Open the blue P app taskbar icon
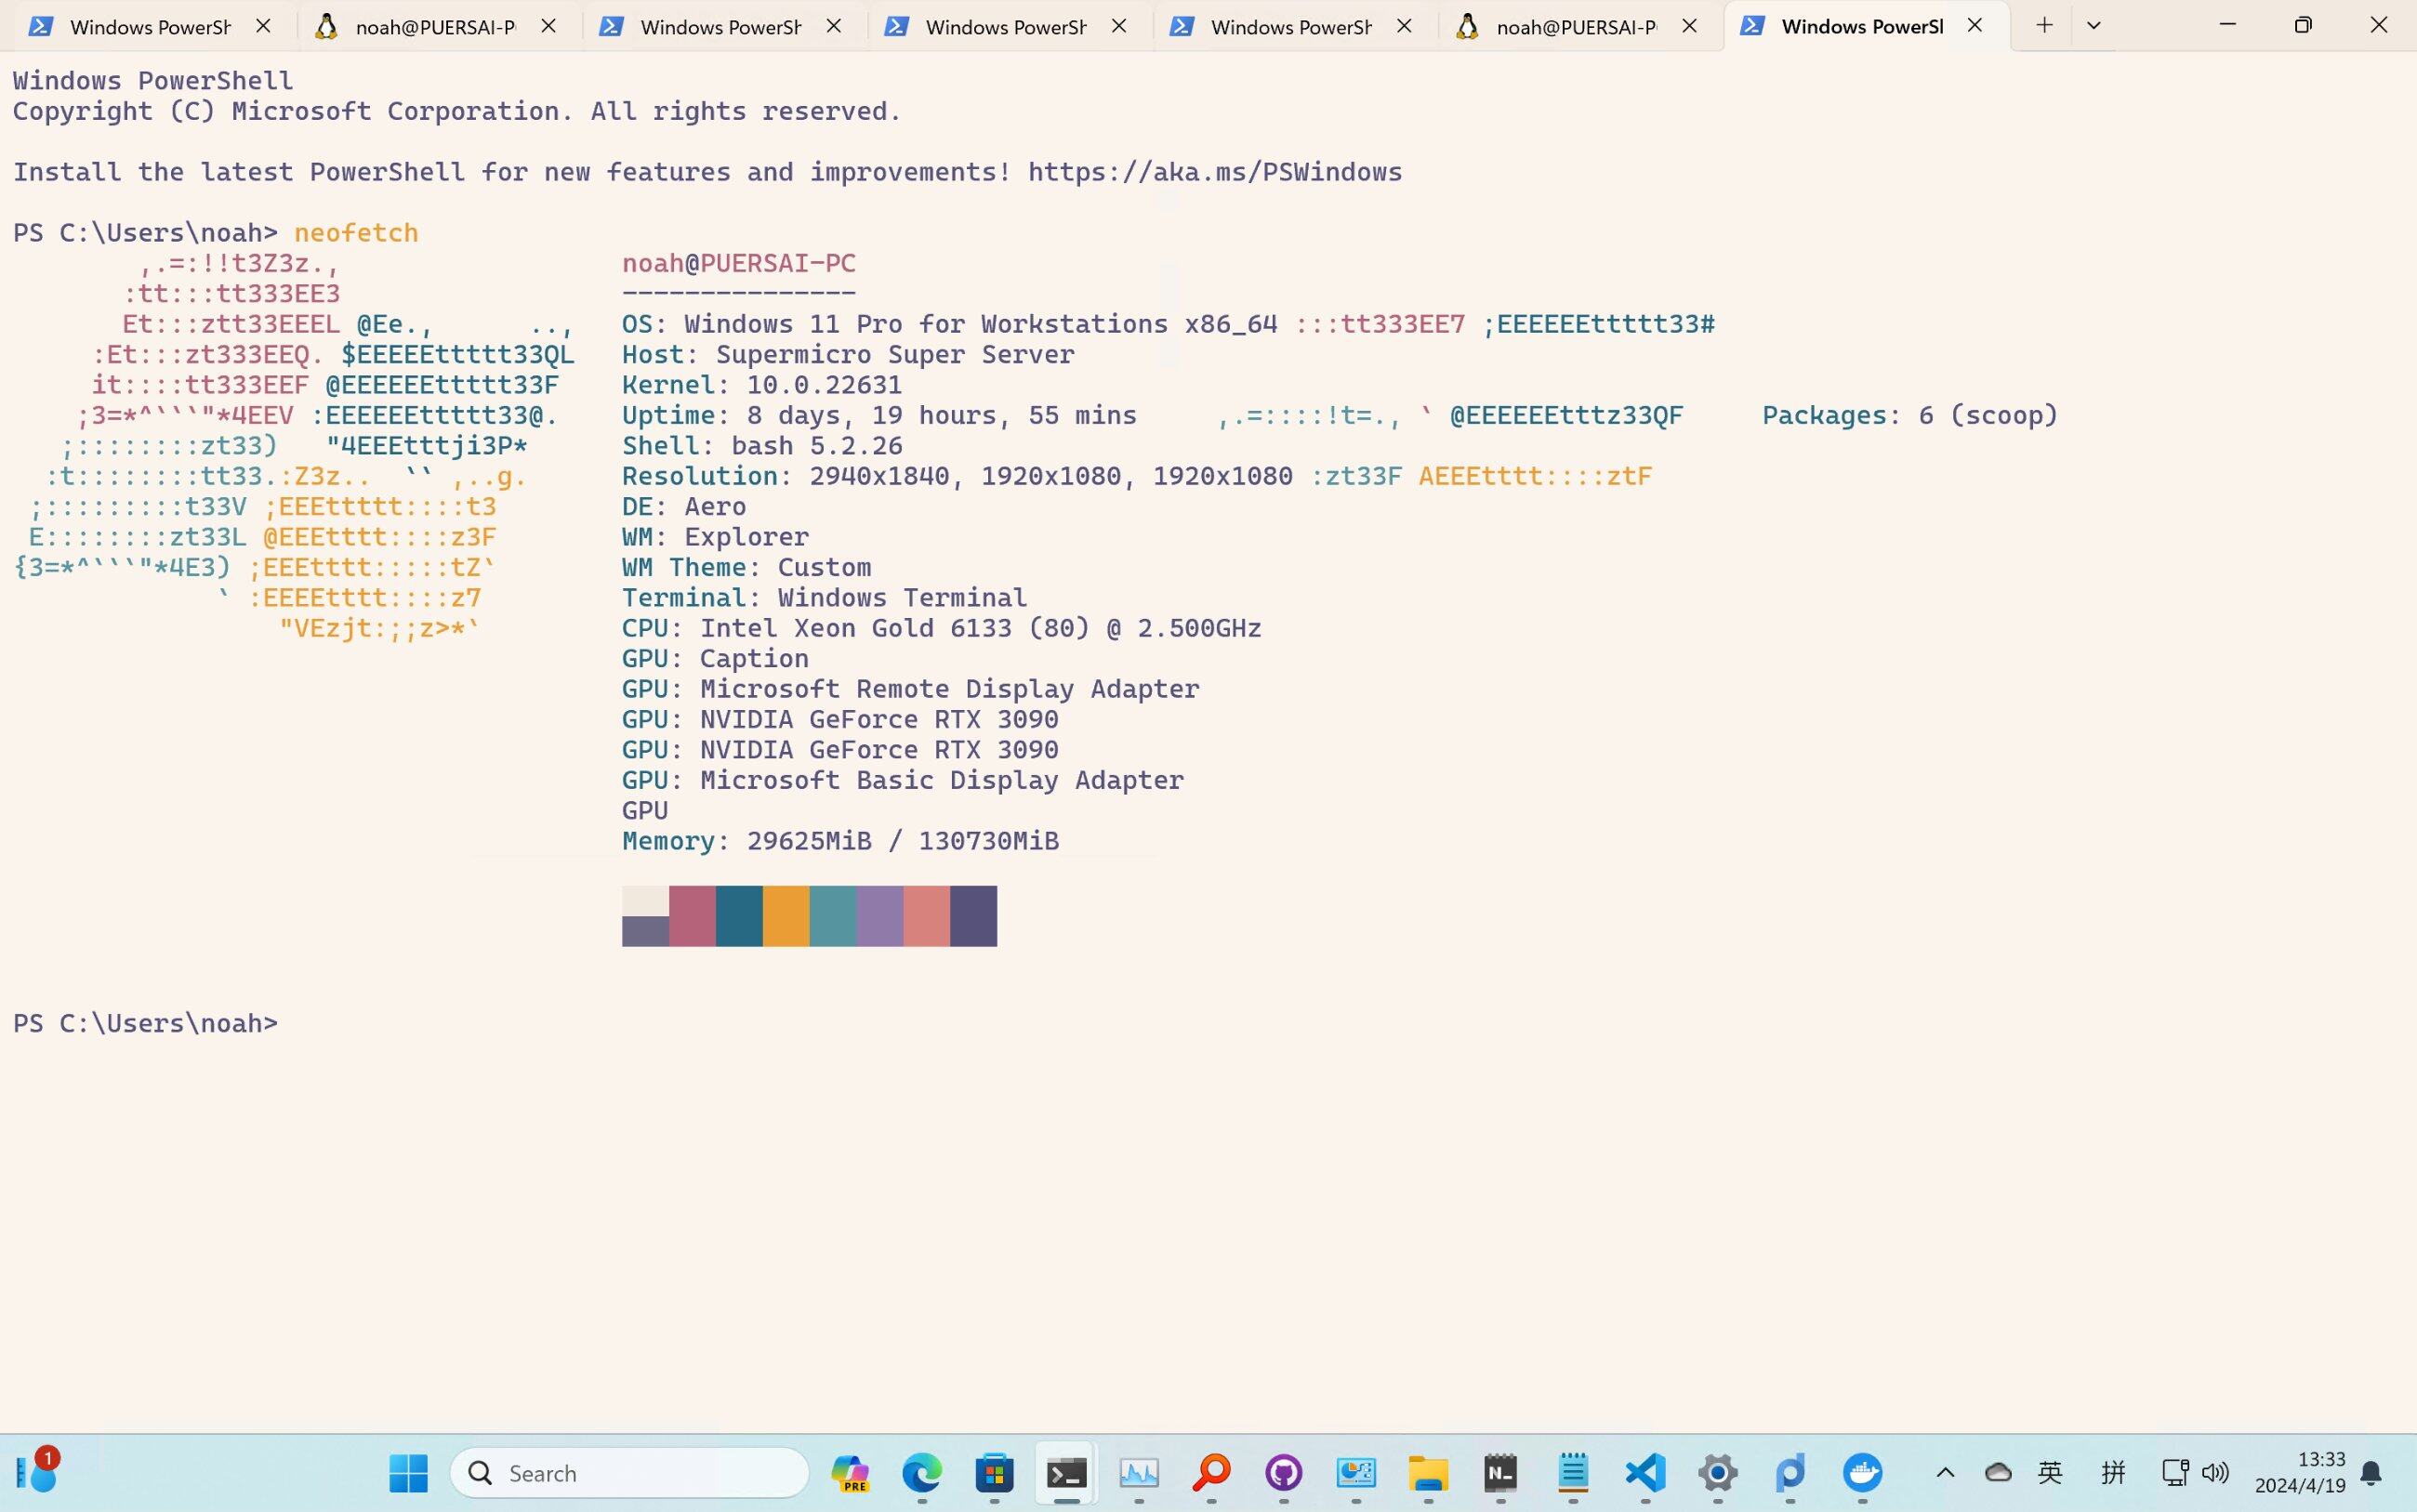Image resolution: width=2417 pixels, height=1512 pixels. (1790, 1473)
